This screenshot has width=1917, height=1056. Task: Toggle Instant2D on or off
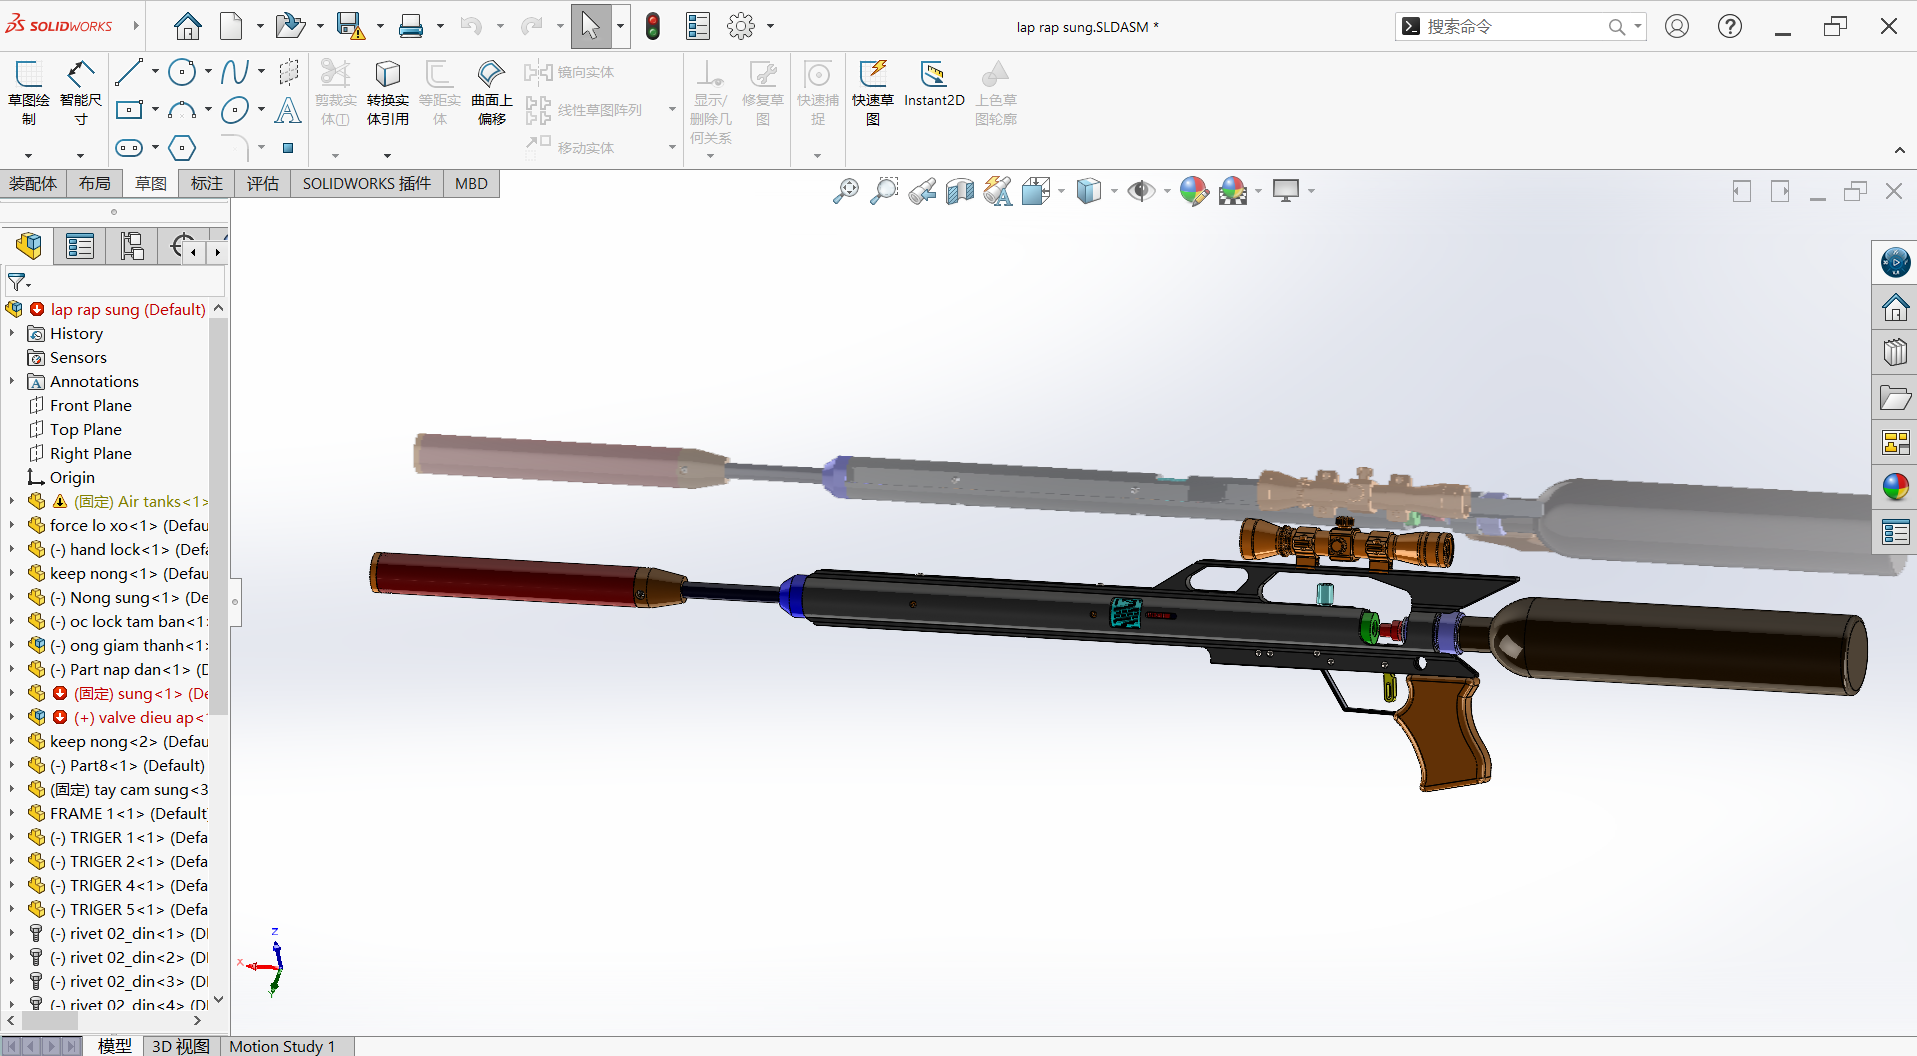point(934,83)
